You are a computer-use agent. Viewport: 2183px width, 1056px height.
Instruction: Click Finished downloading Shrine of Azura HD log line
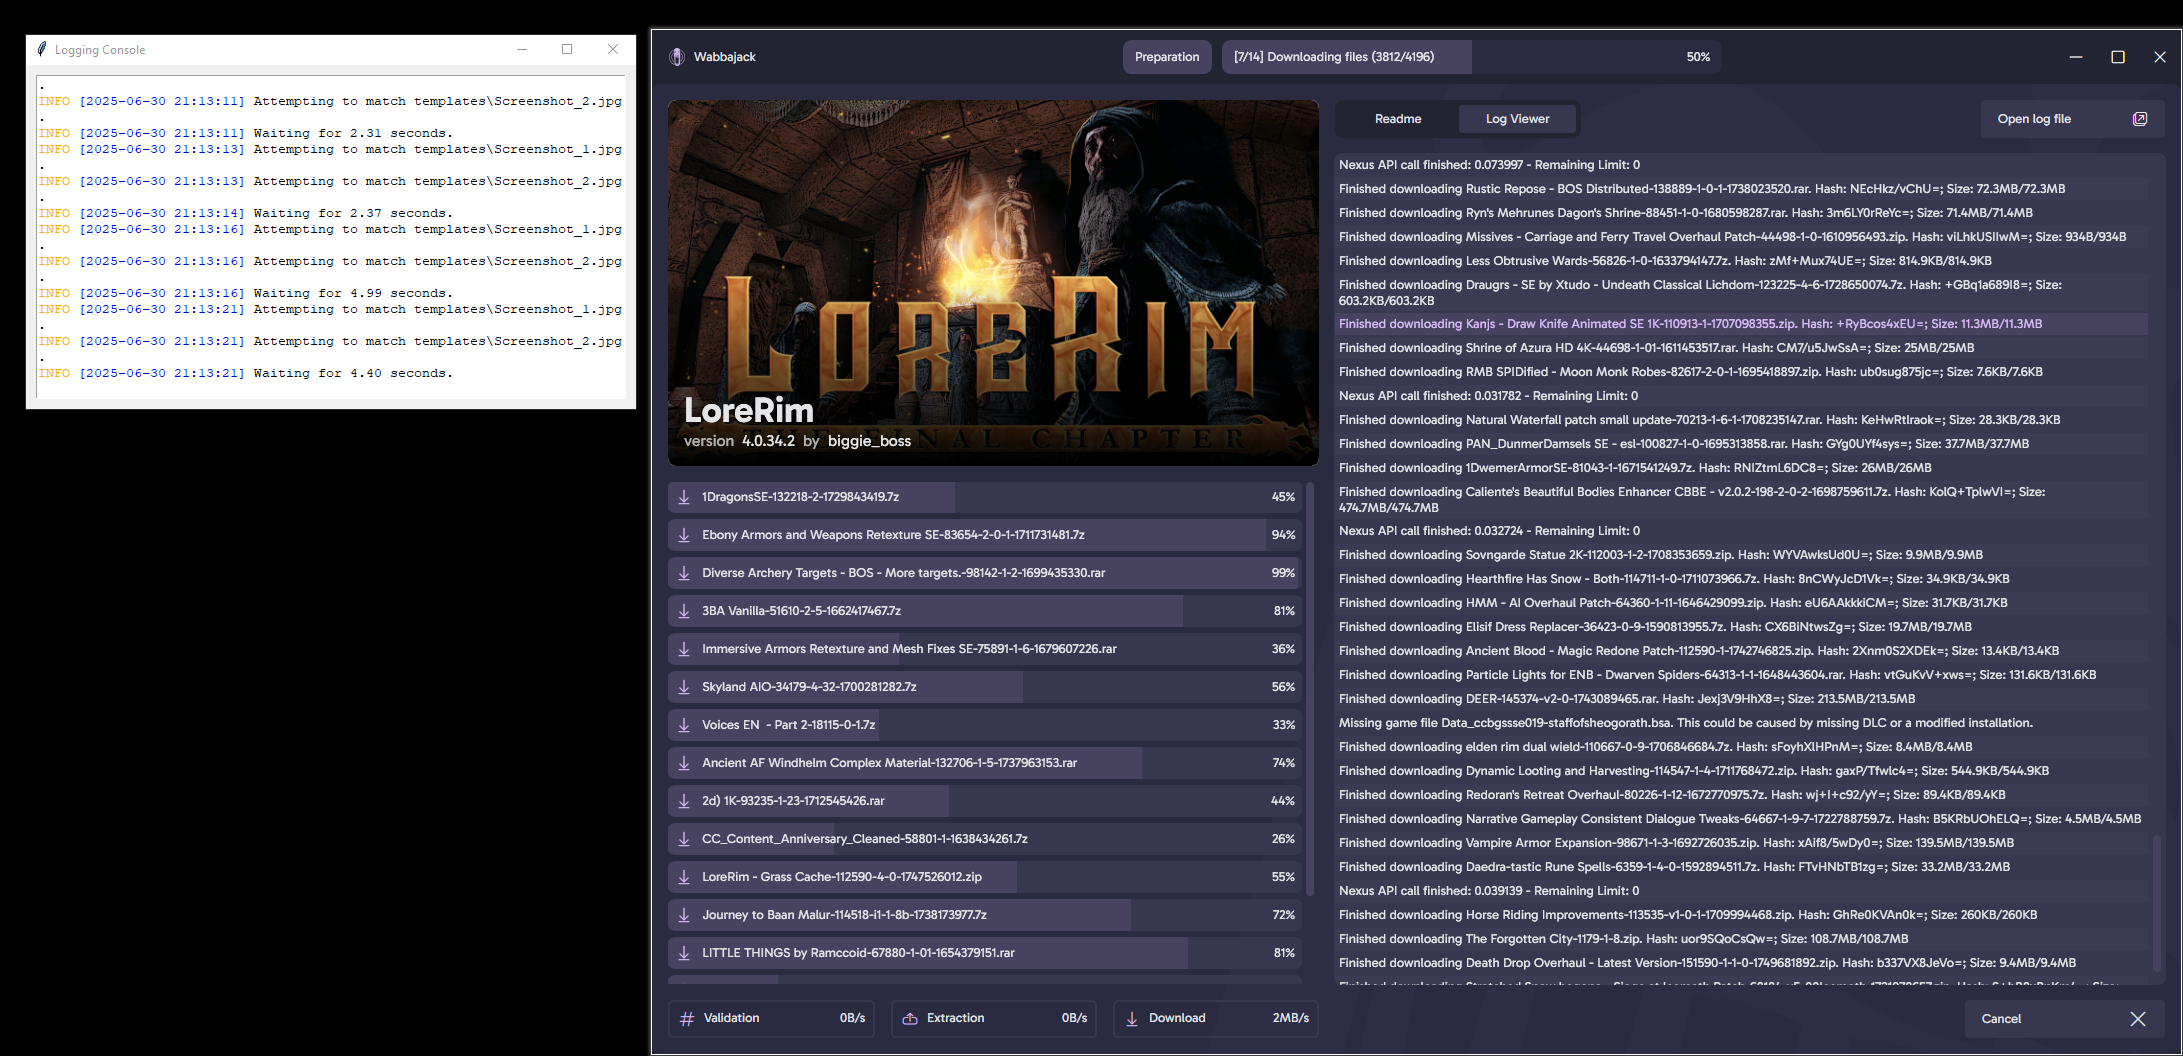[x=1656, y=348]
